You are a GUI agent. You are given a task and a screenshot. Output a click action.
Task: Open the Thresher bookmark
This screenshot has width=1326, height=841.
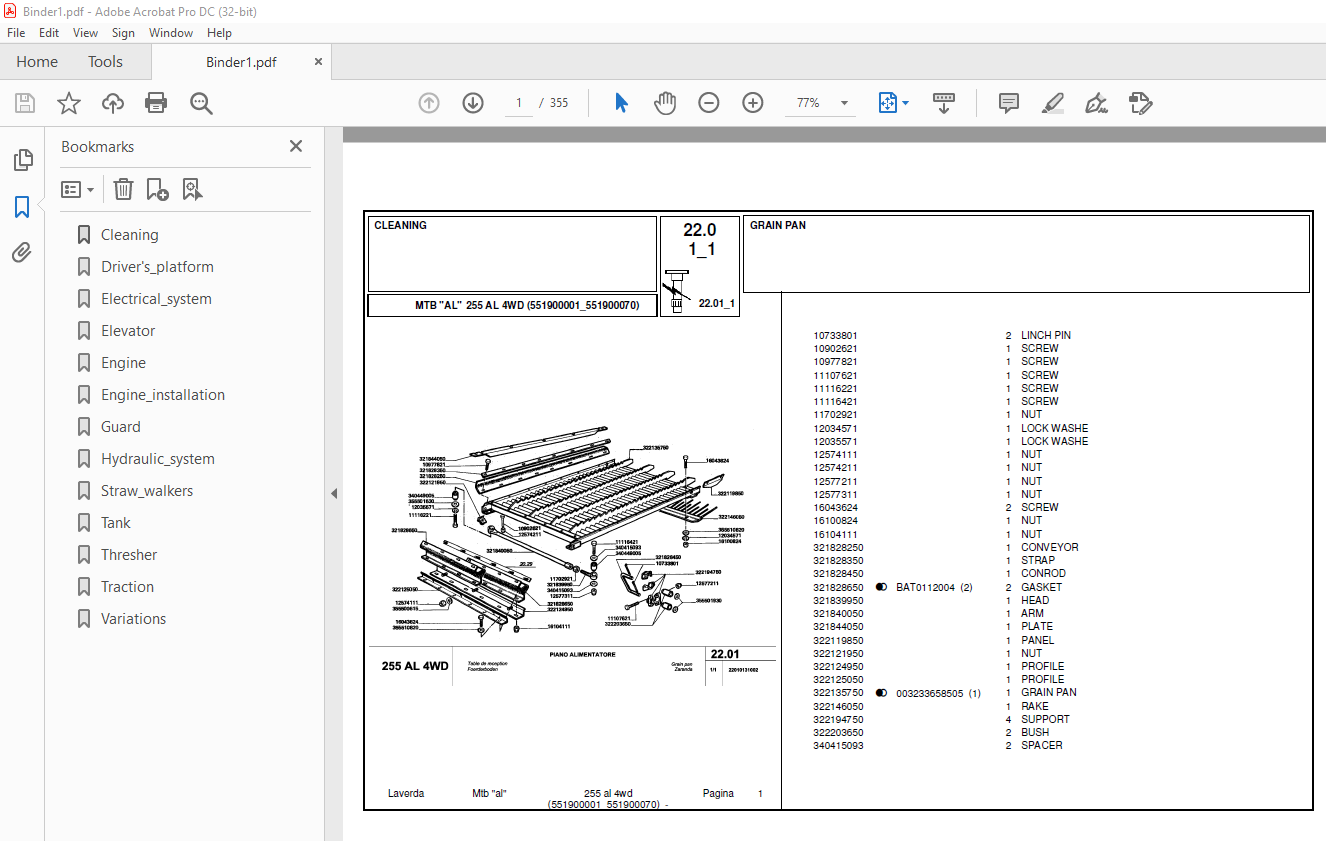click(x=129, y=555)
